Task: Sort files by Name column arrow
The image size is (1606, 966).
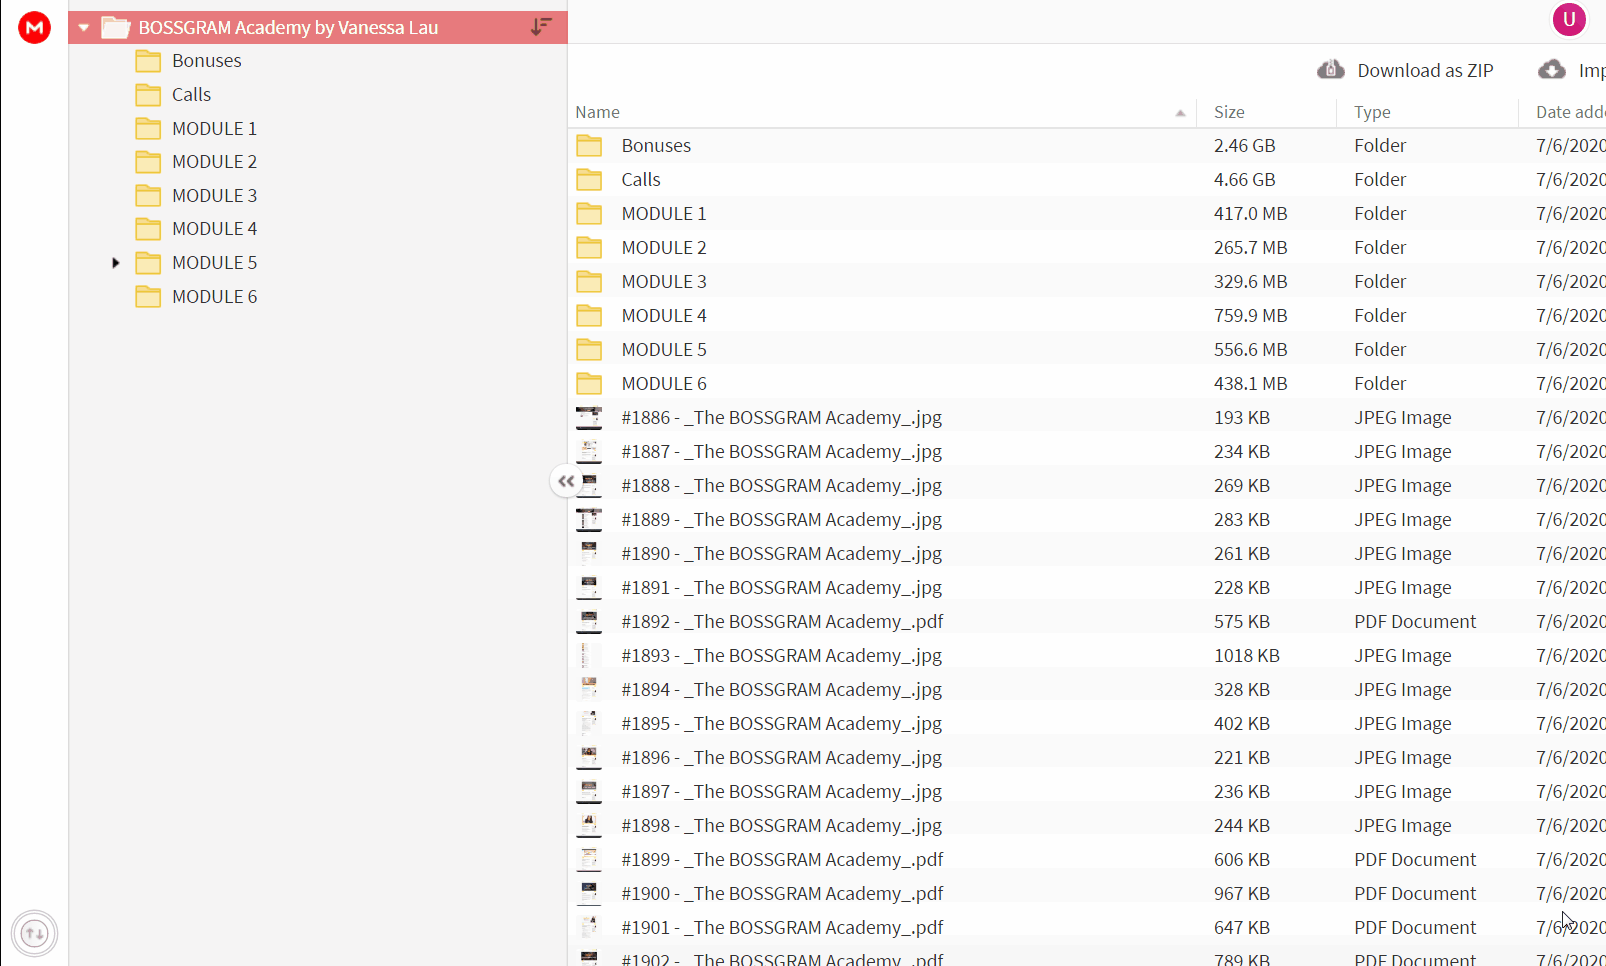Action: coord(1180,113)
